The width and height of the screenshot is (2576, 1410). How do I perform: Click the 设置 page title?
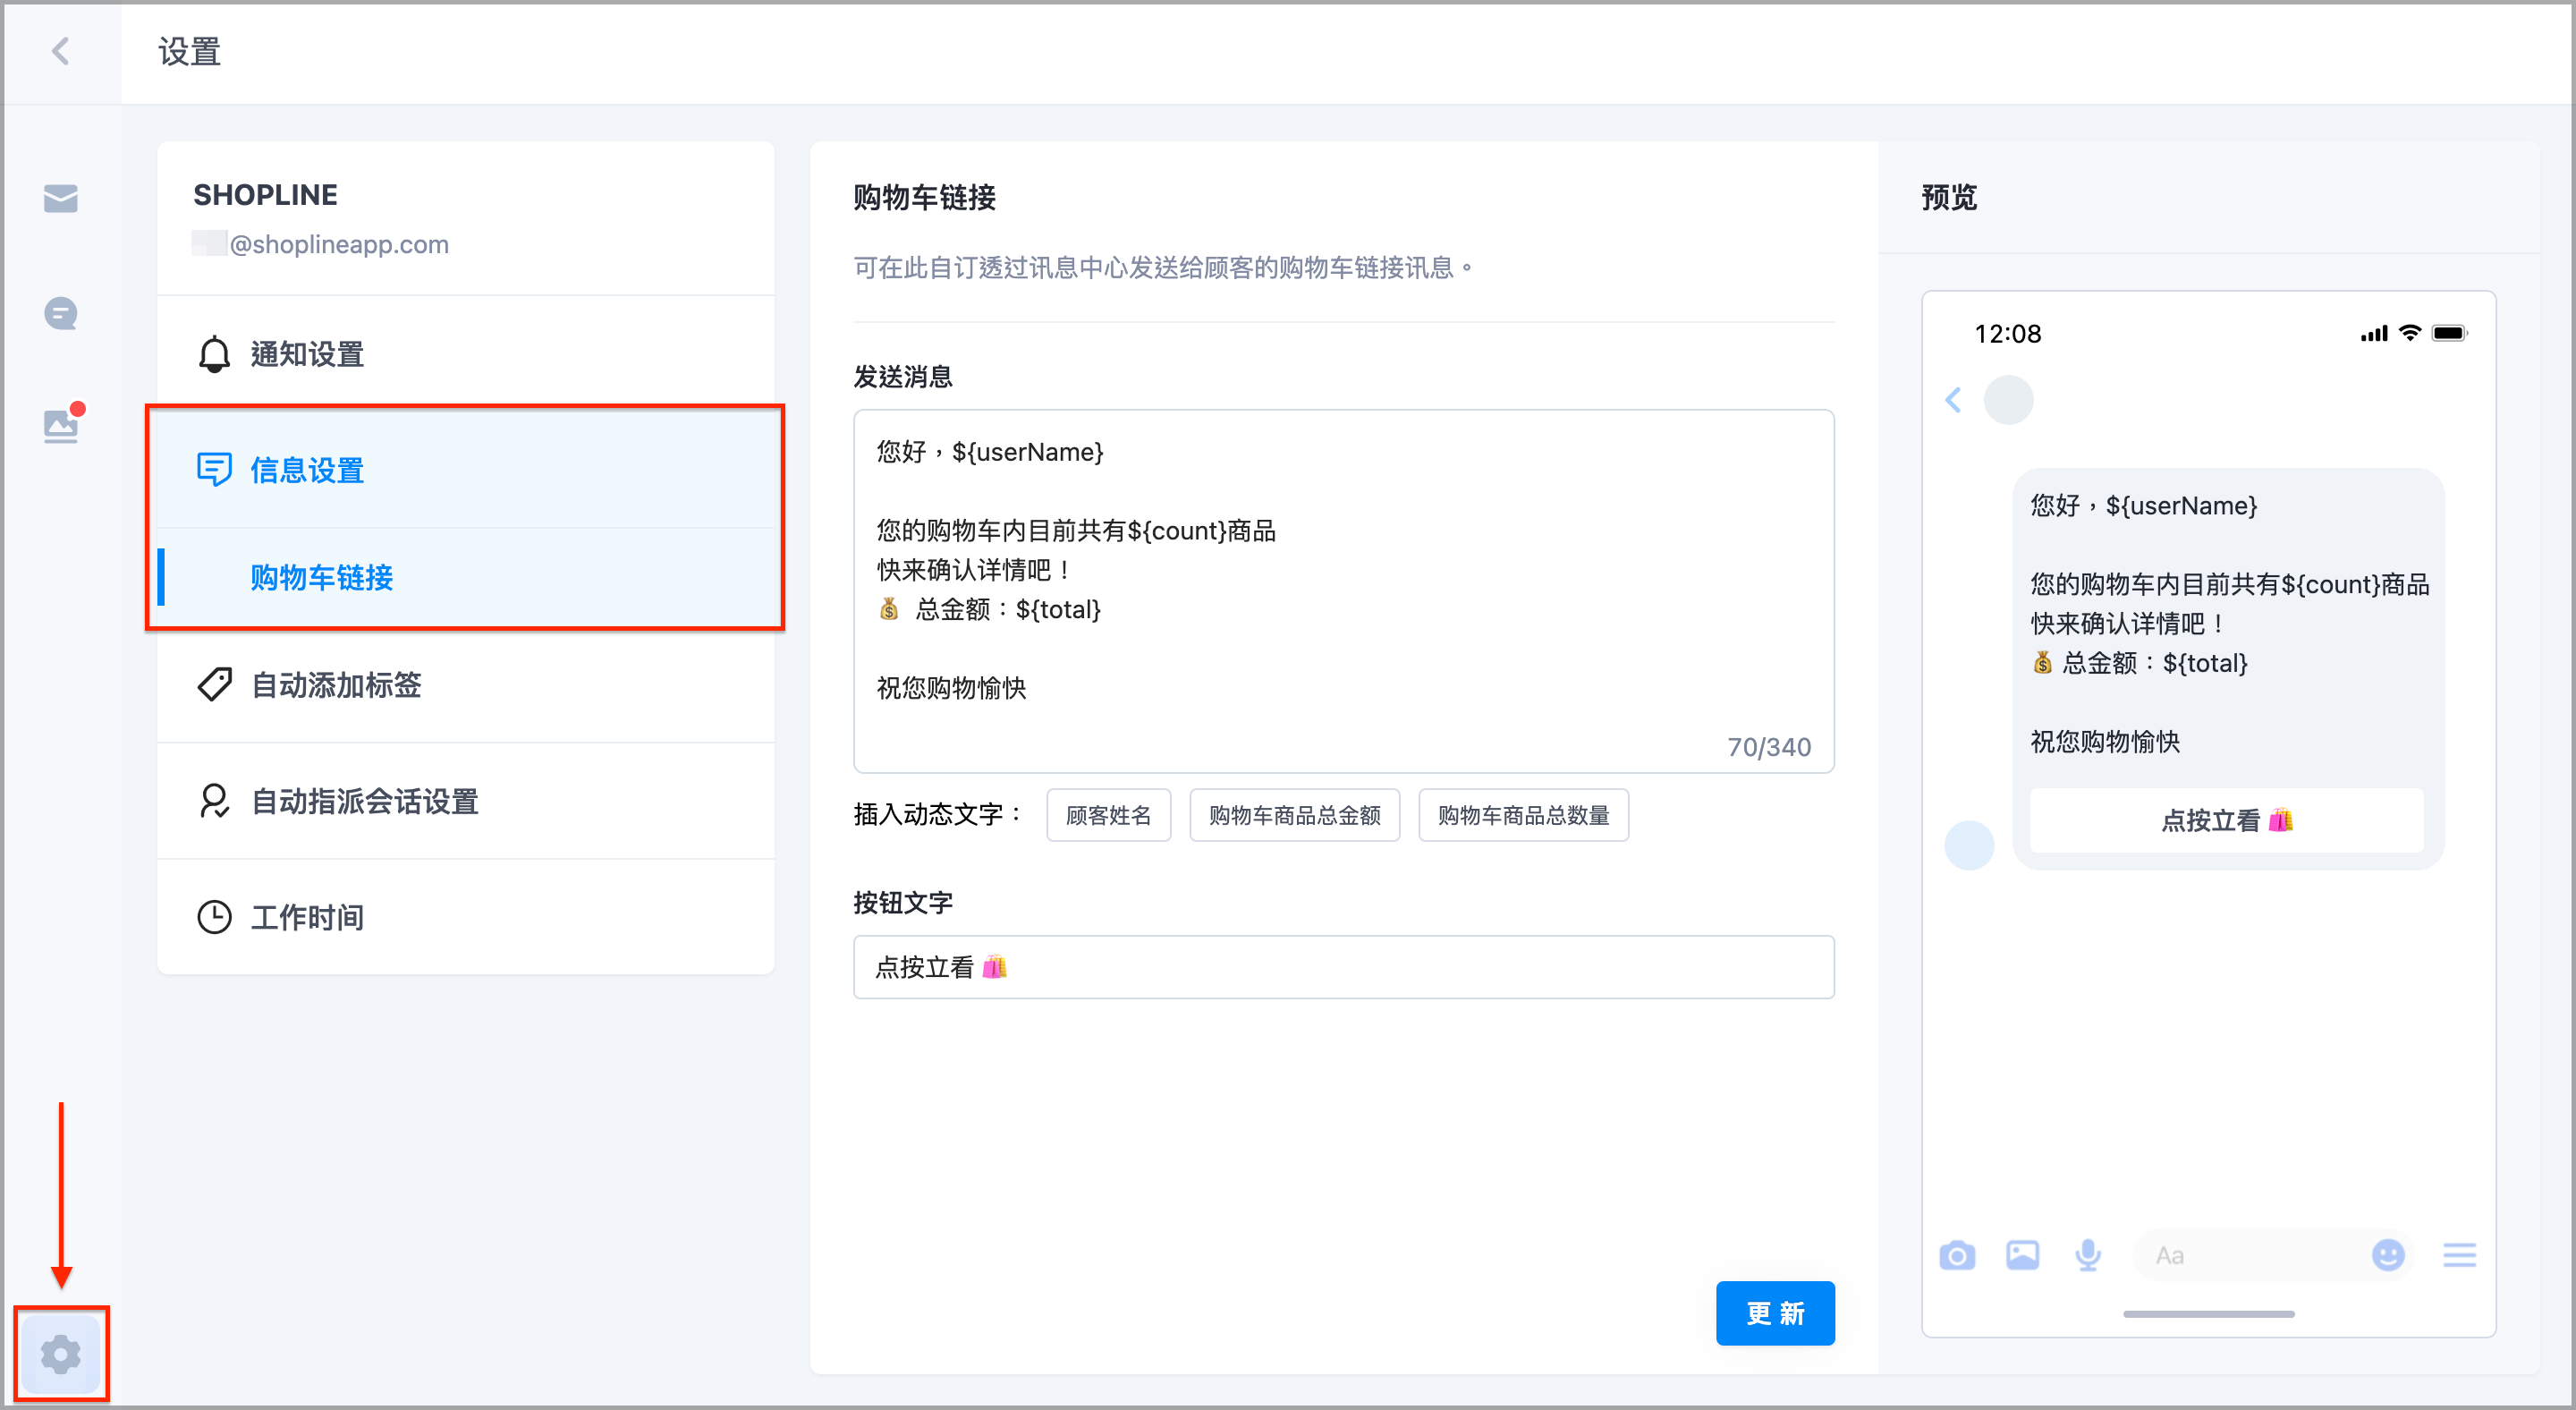pyautogui.click(x=189, y=51)
